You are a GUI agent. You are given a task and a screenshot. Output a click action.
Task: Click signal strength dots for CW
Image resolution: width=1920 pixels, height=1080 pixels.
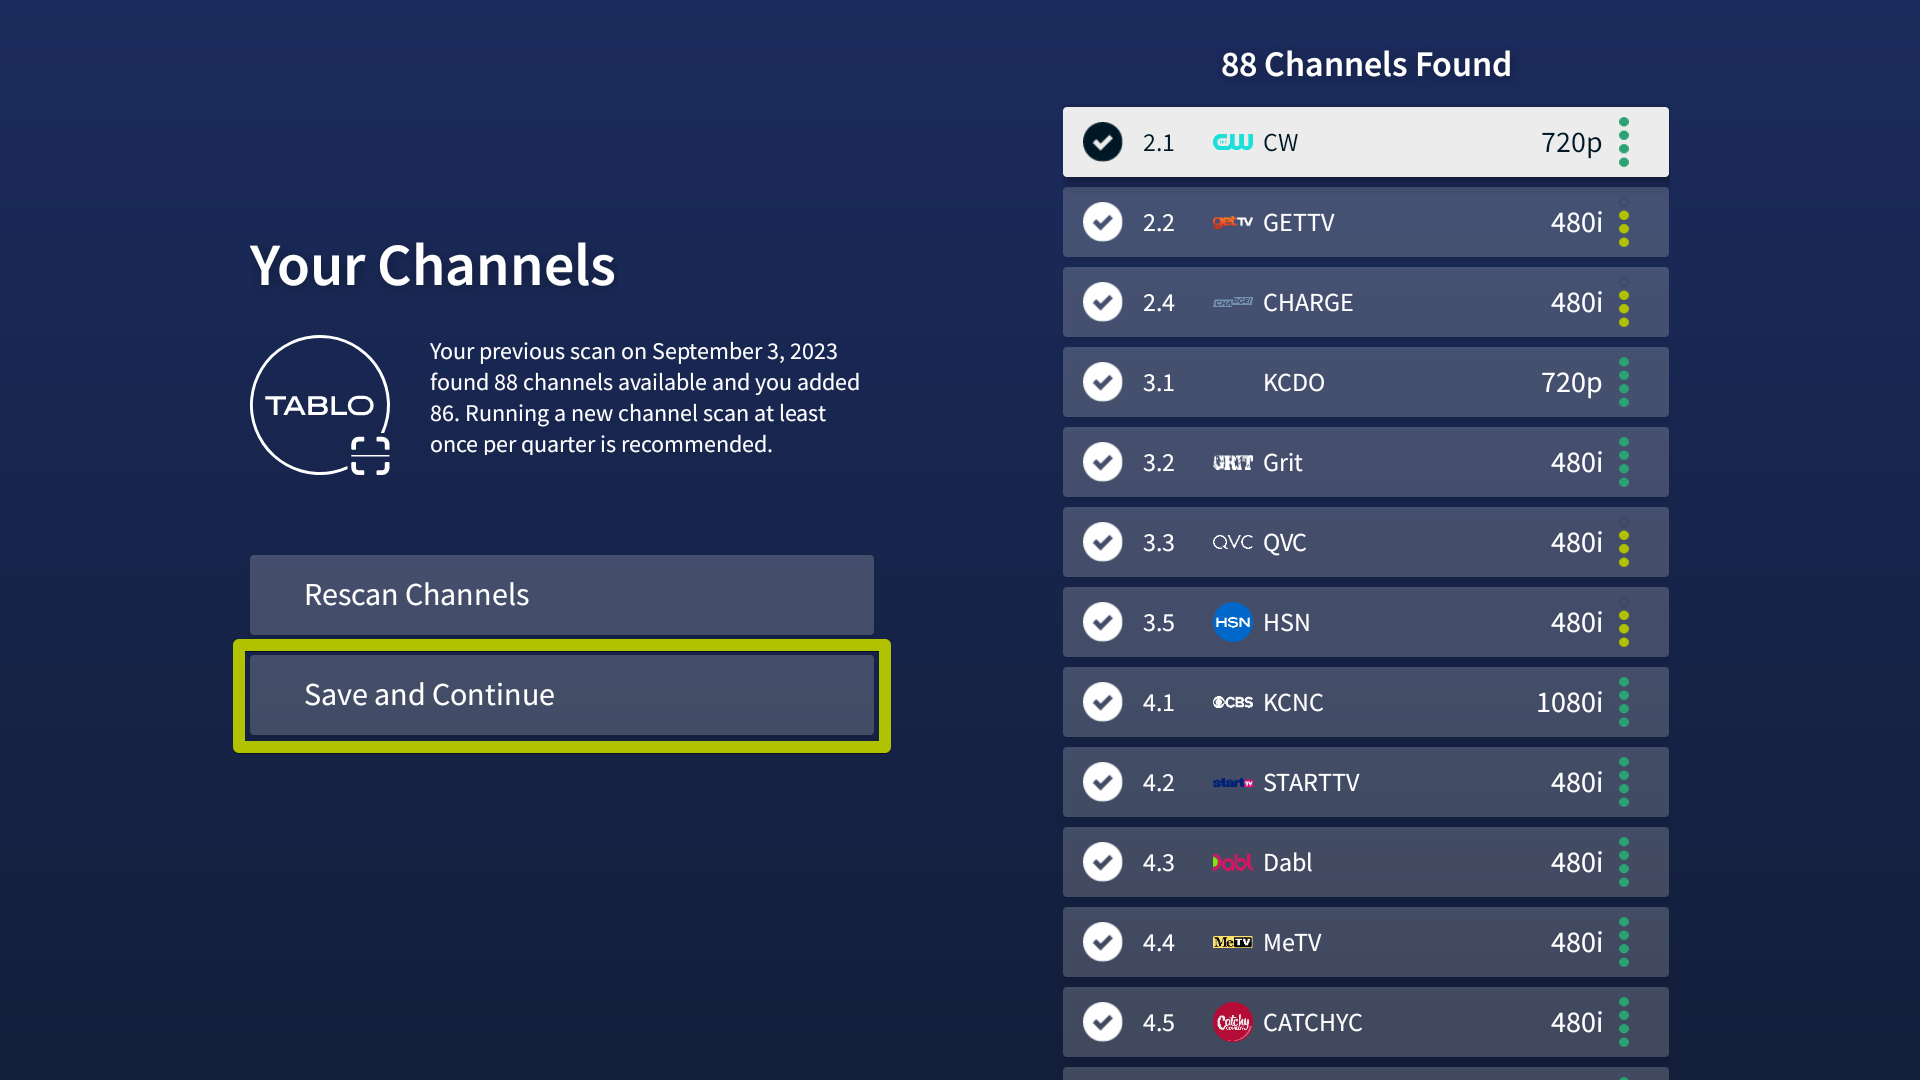click(1624, 142)
